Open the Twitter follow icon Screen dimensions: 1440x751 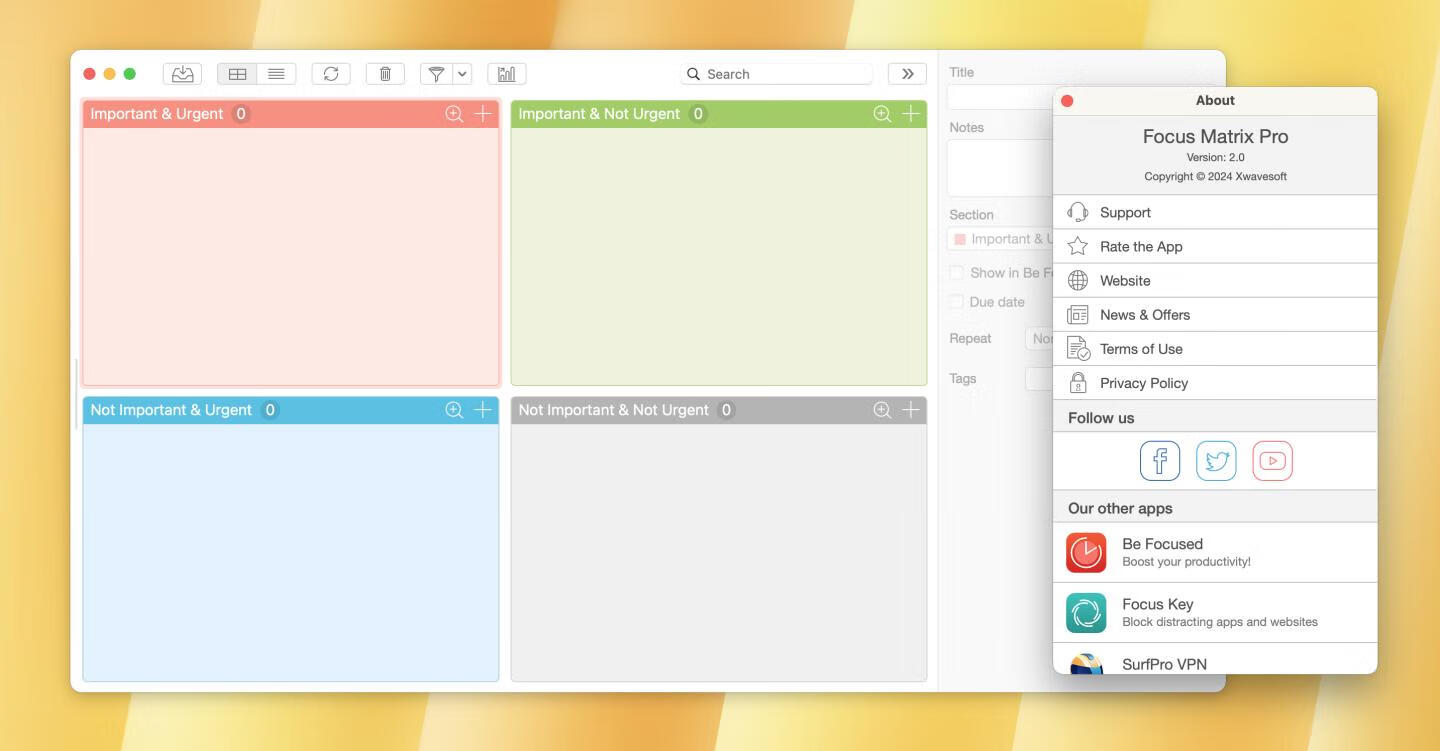click(1216, 461)
